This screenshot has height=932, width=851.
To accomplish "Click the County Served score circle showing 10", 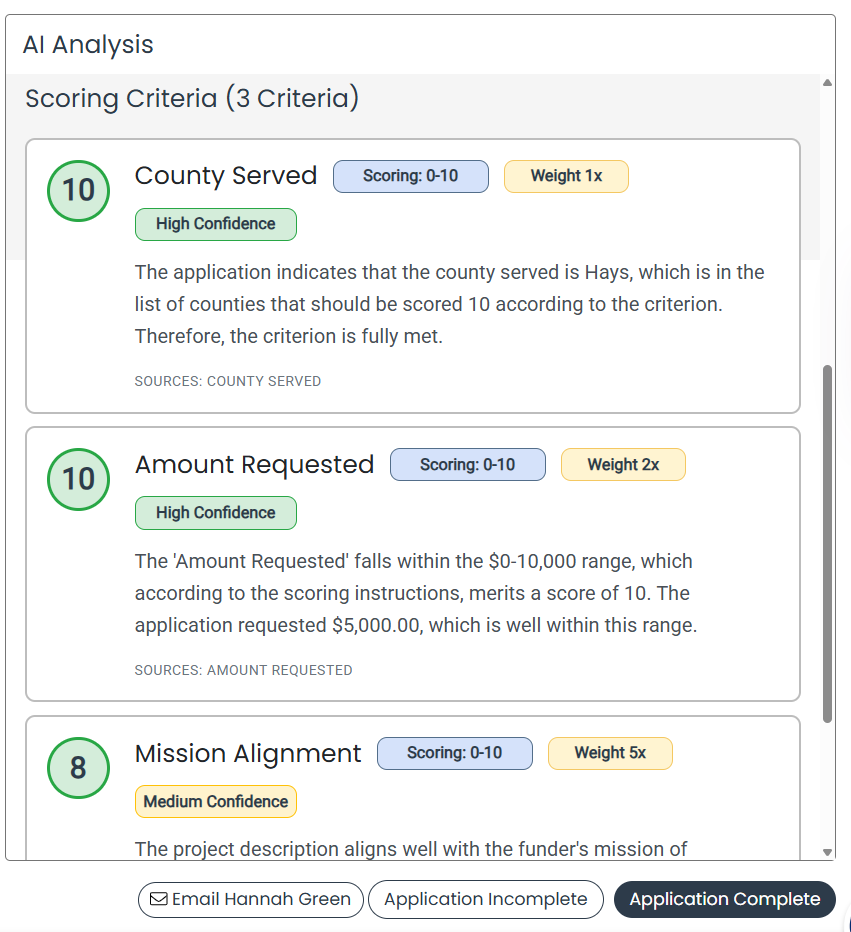I will (x=78, y=191).
